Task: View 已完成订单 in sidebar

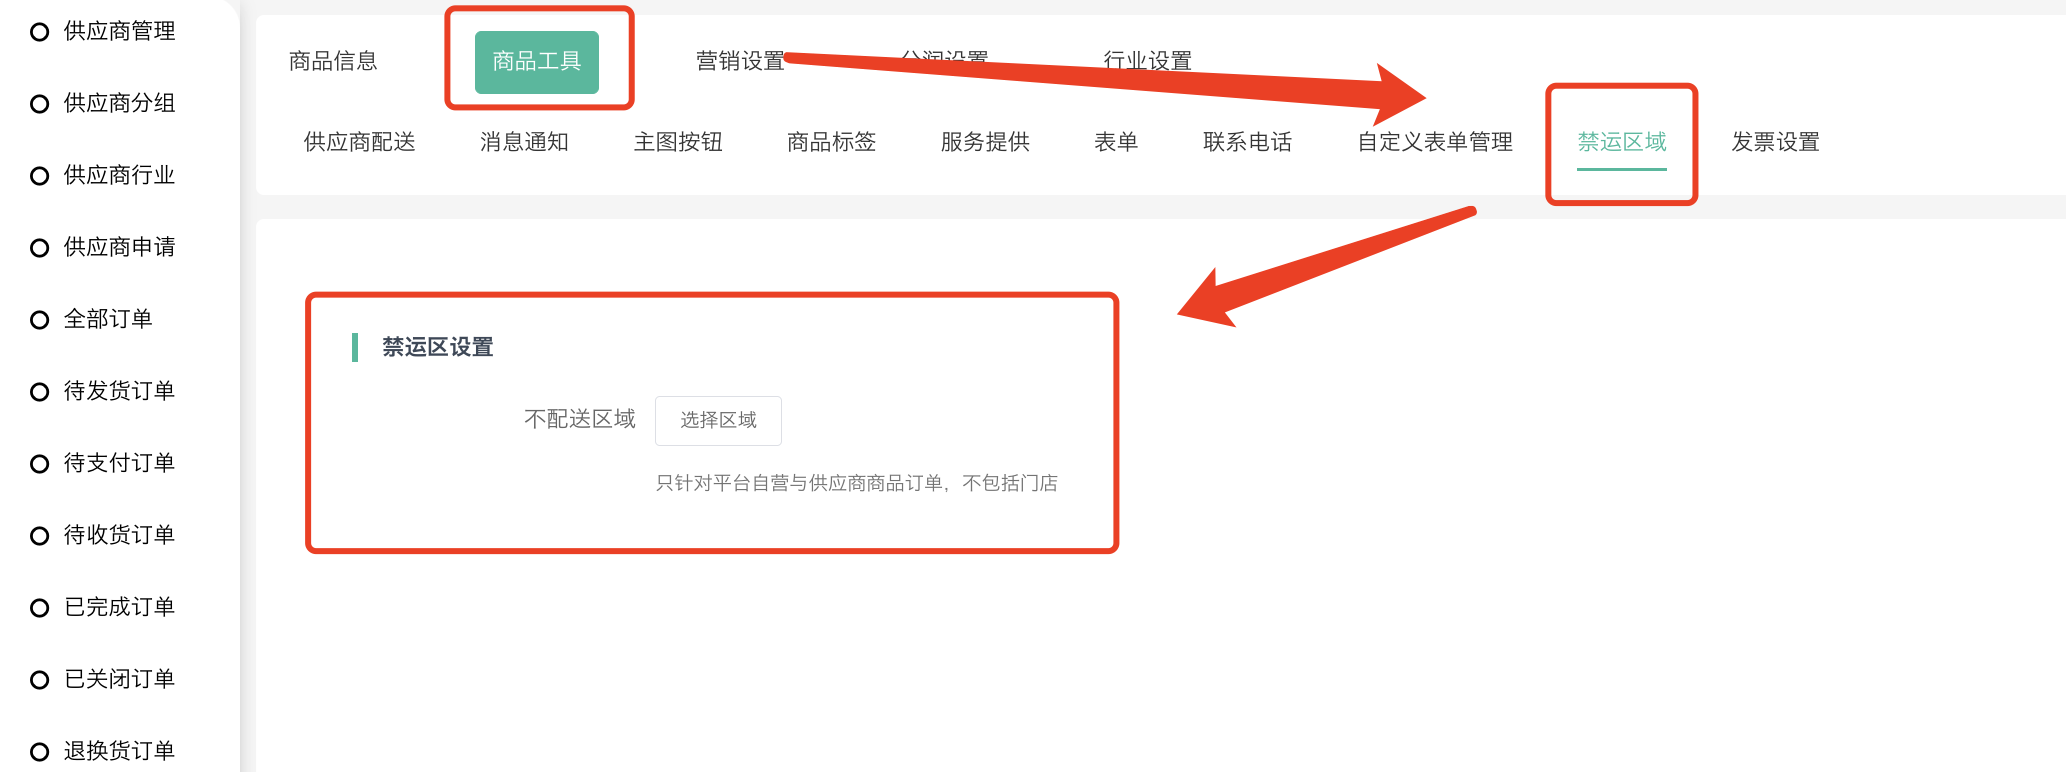Action: click(x=119, y=607)
